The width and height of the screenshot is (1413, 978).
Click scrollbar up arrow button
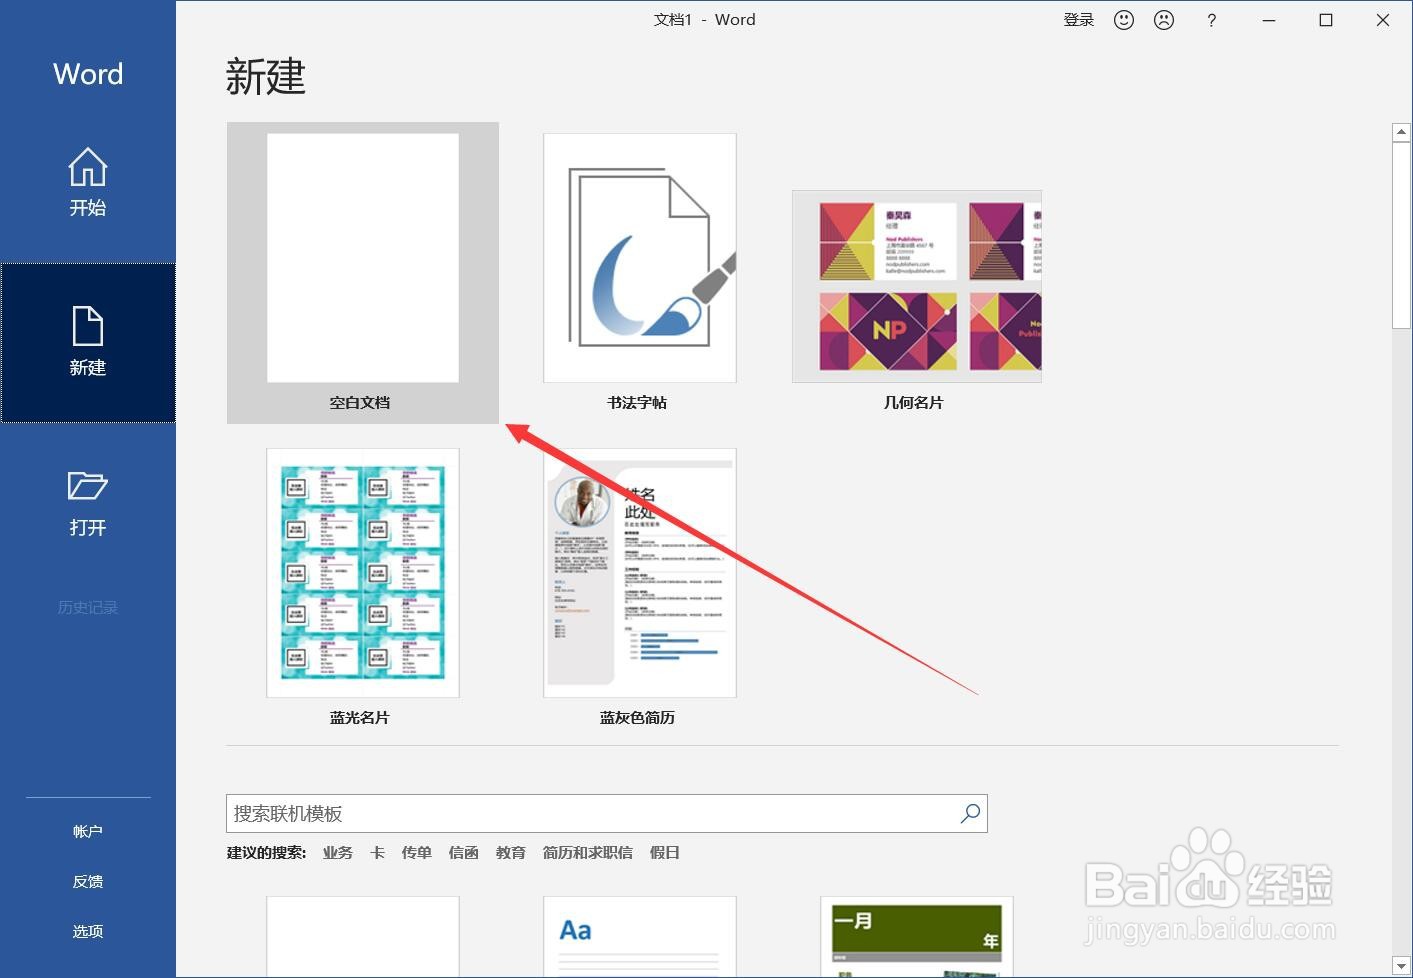(x=1401, y=132)
